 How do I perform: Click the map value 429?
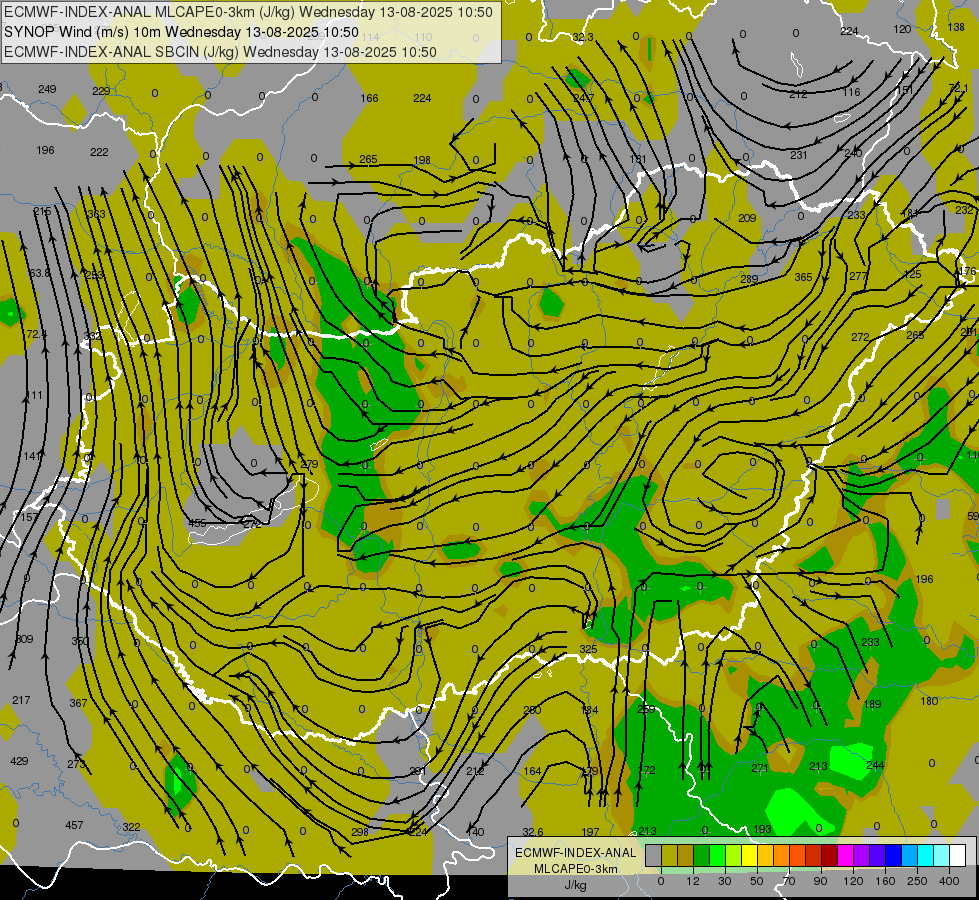coord(19,761)
